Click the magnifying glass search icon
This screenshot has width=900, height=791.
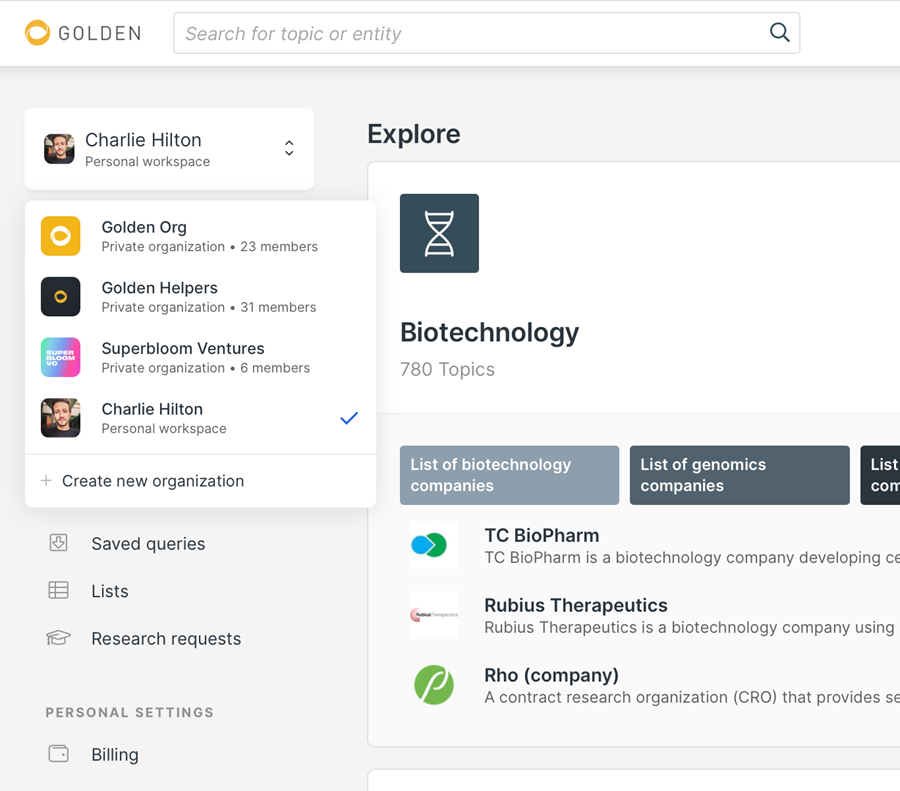[x=779, y=33]
